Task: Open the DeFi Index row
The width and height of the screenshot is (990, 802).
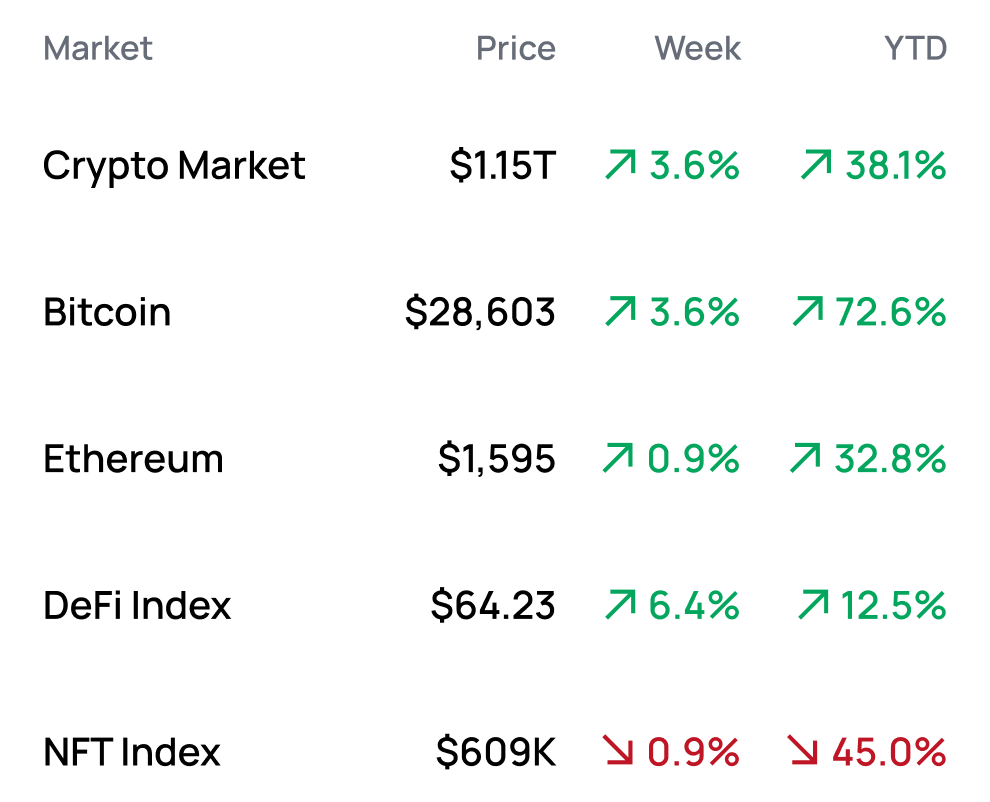Action: tap(137, 605)
